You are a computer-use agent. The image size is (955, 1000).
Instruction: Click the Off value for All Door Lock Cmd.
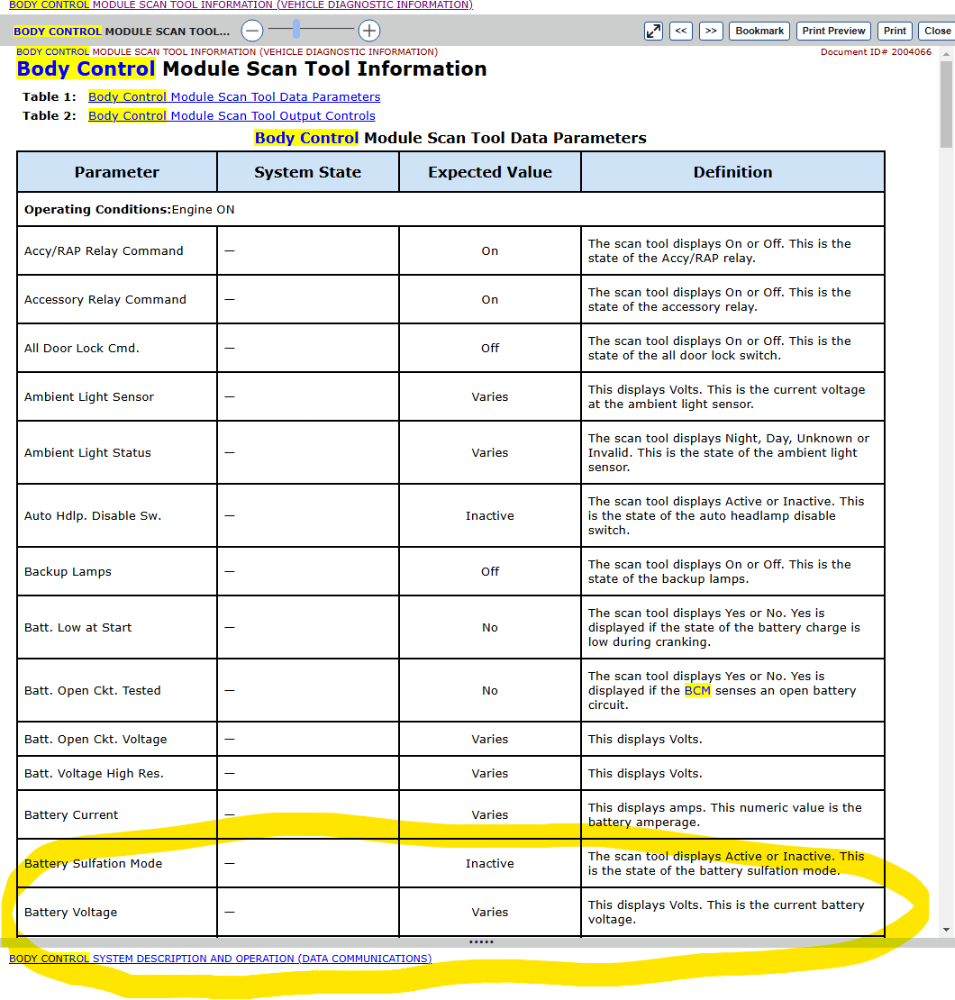coord(490,348)
